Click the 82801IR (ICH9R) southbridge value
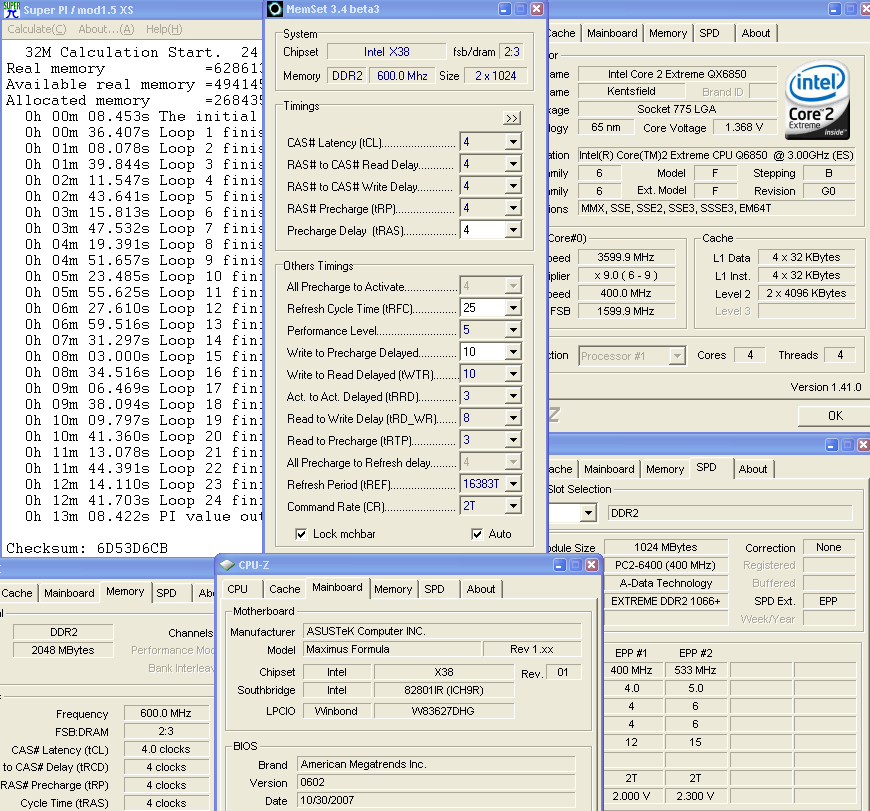The height and width of the screenshot is (811, 870). [x=444, y=690]
